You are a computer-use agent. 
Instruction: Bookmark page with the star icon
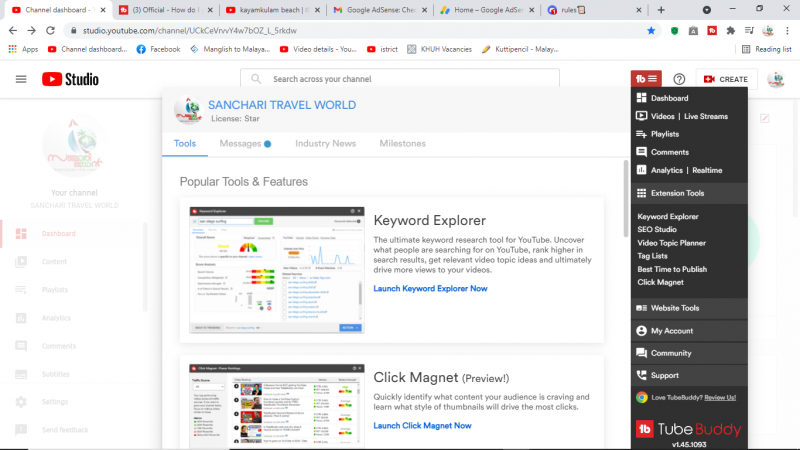click(x=651, y=31)
